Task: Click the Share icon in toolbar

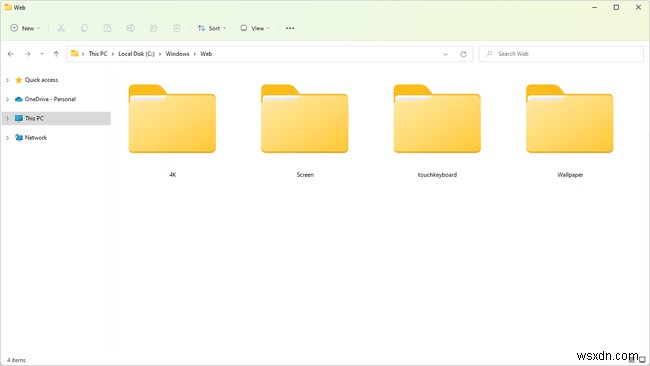Action: (153, 28)
